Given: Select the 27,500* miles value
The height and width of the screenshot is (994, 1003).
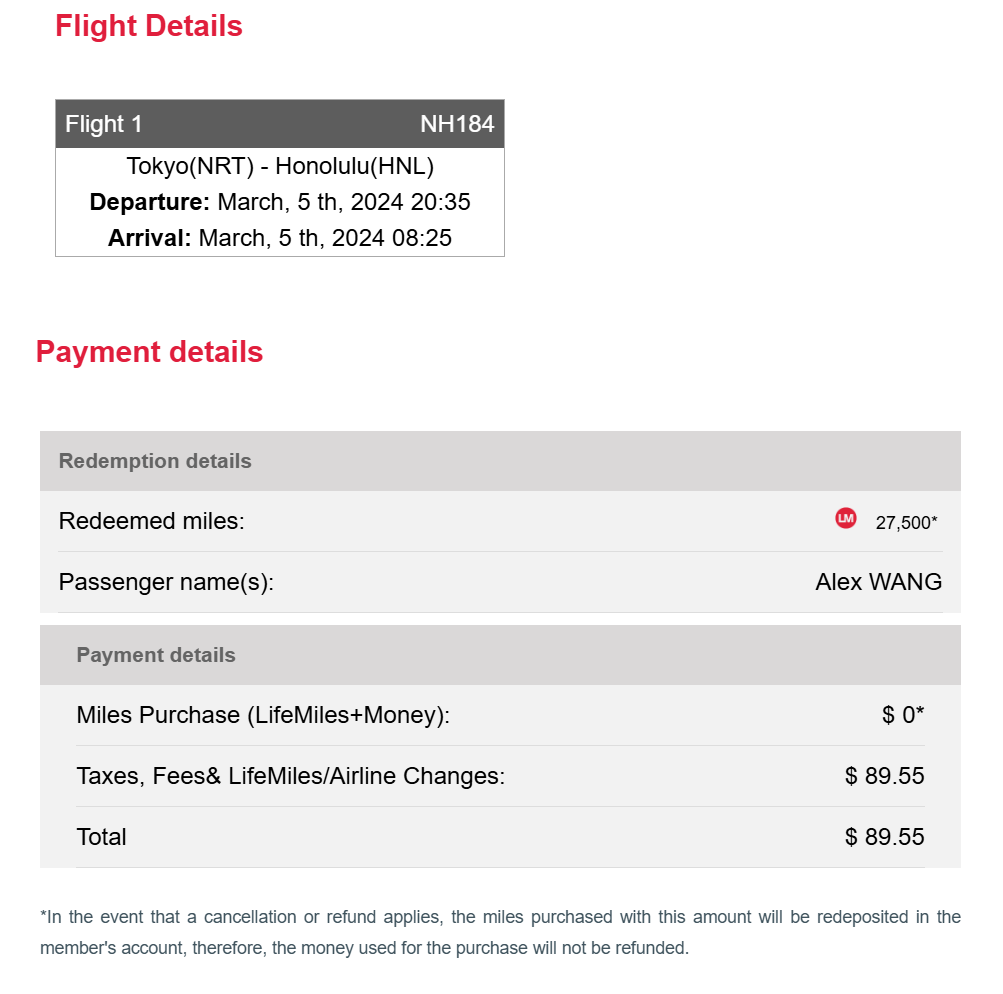Looking at the screenshot, I should click(906, 523).
